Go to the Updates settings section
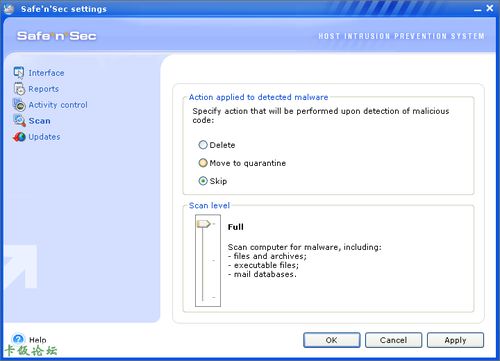The width and height of the screenshot is (500, 361). pos(44,137)
